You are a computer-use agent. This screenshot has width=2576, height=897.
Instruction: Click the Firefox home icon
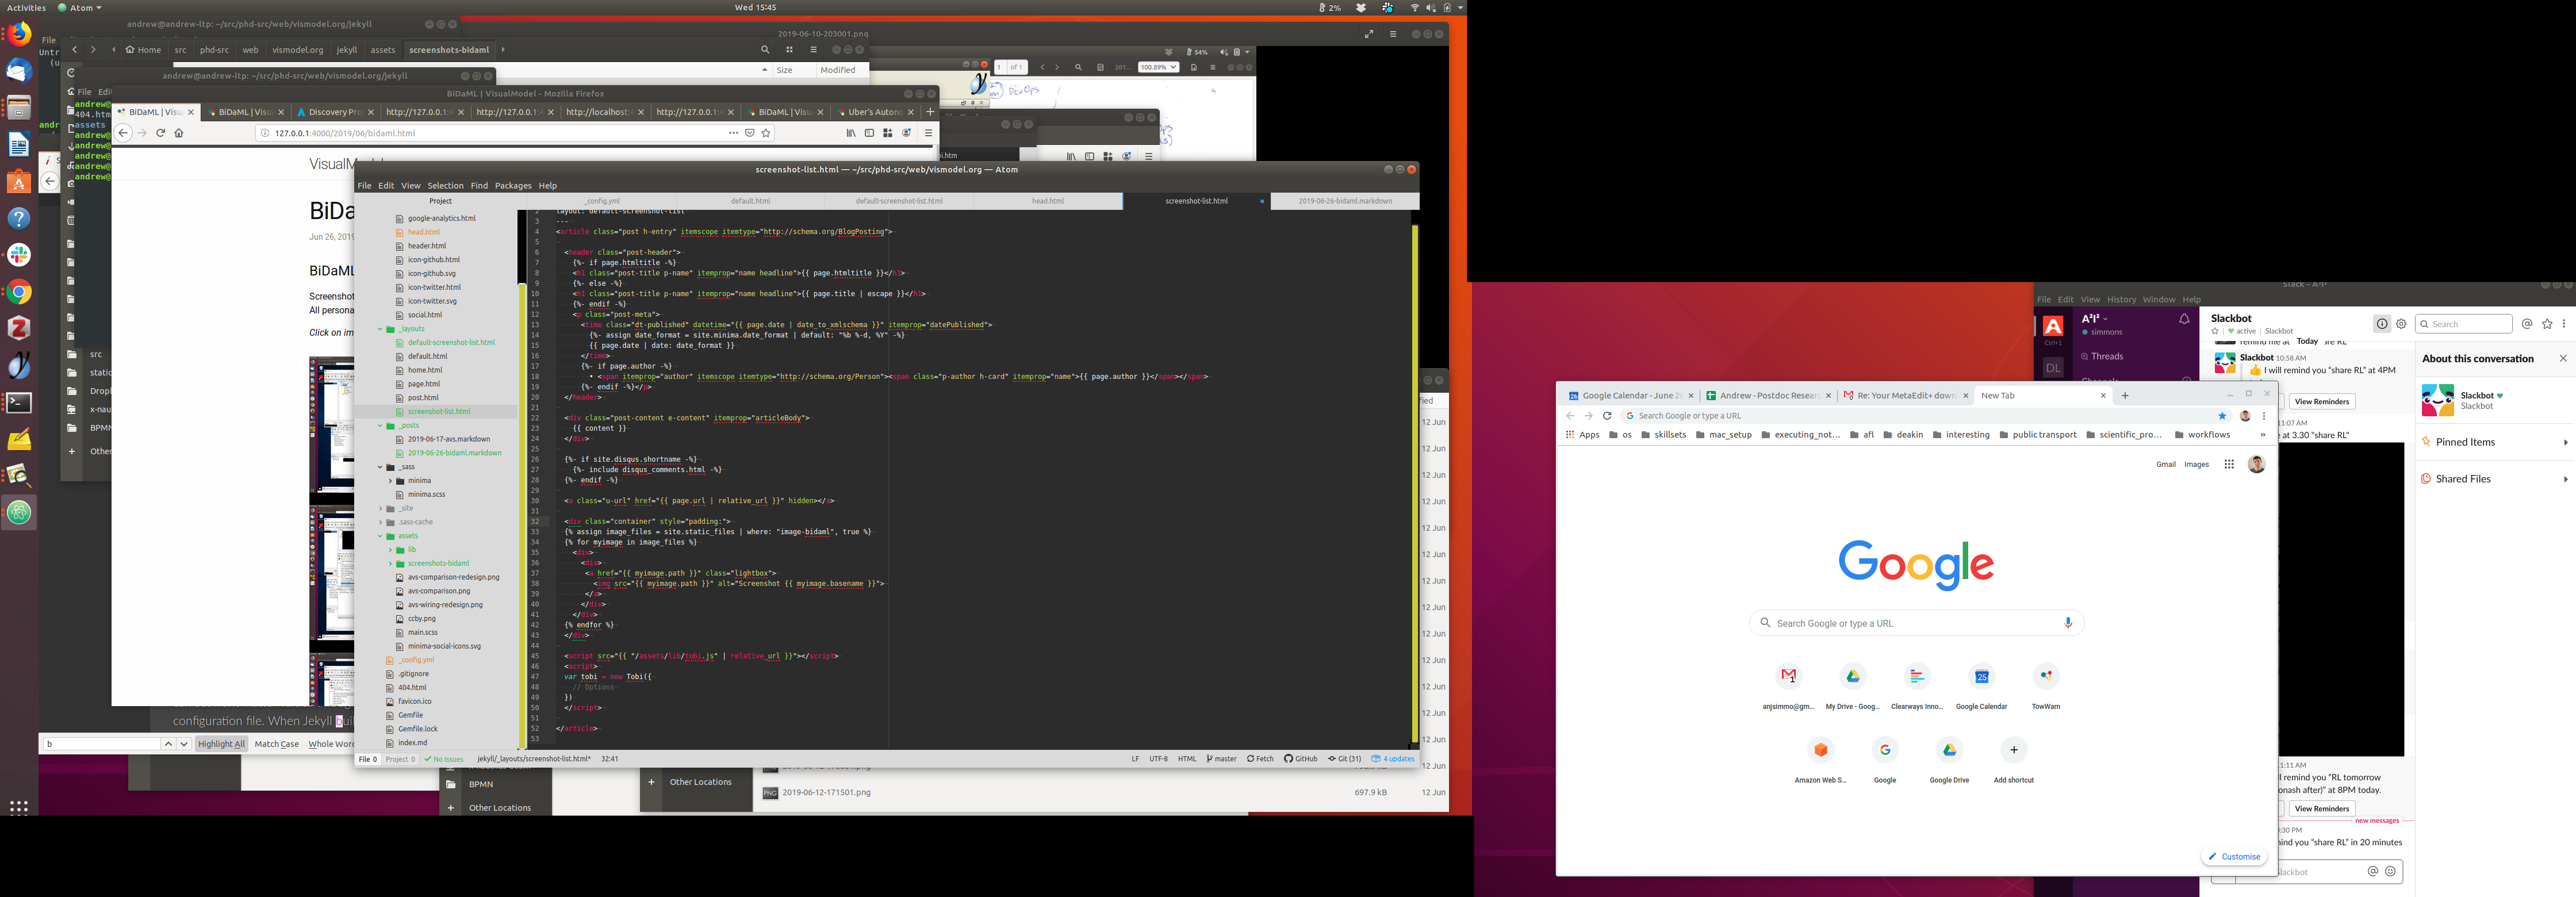pyautogui.click(x=179, y=133)
